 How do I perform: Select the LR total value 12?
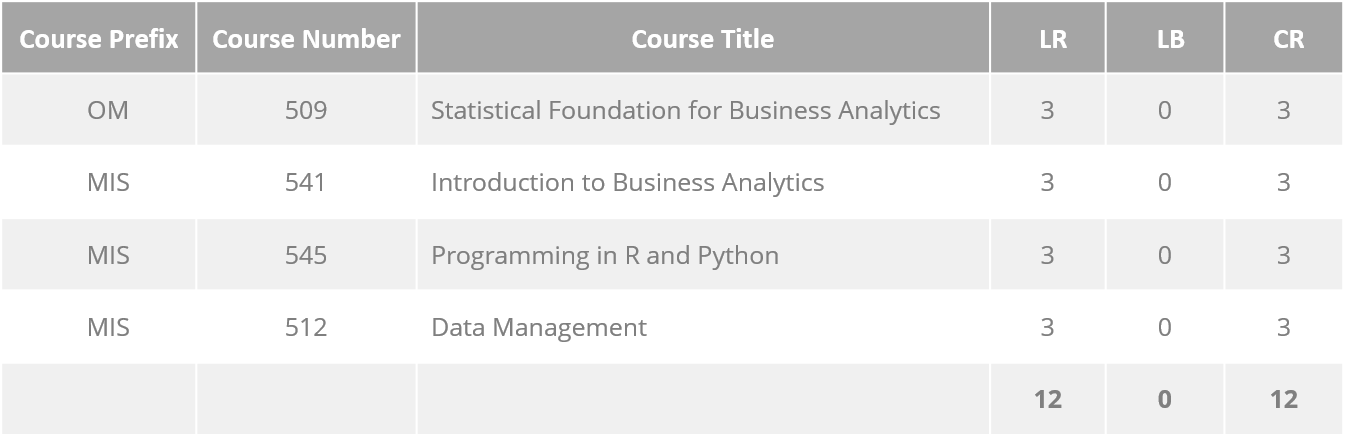click(1047, 399)
